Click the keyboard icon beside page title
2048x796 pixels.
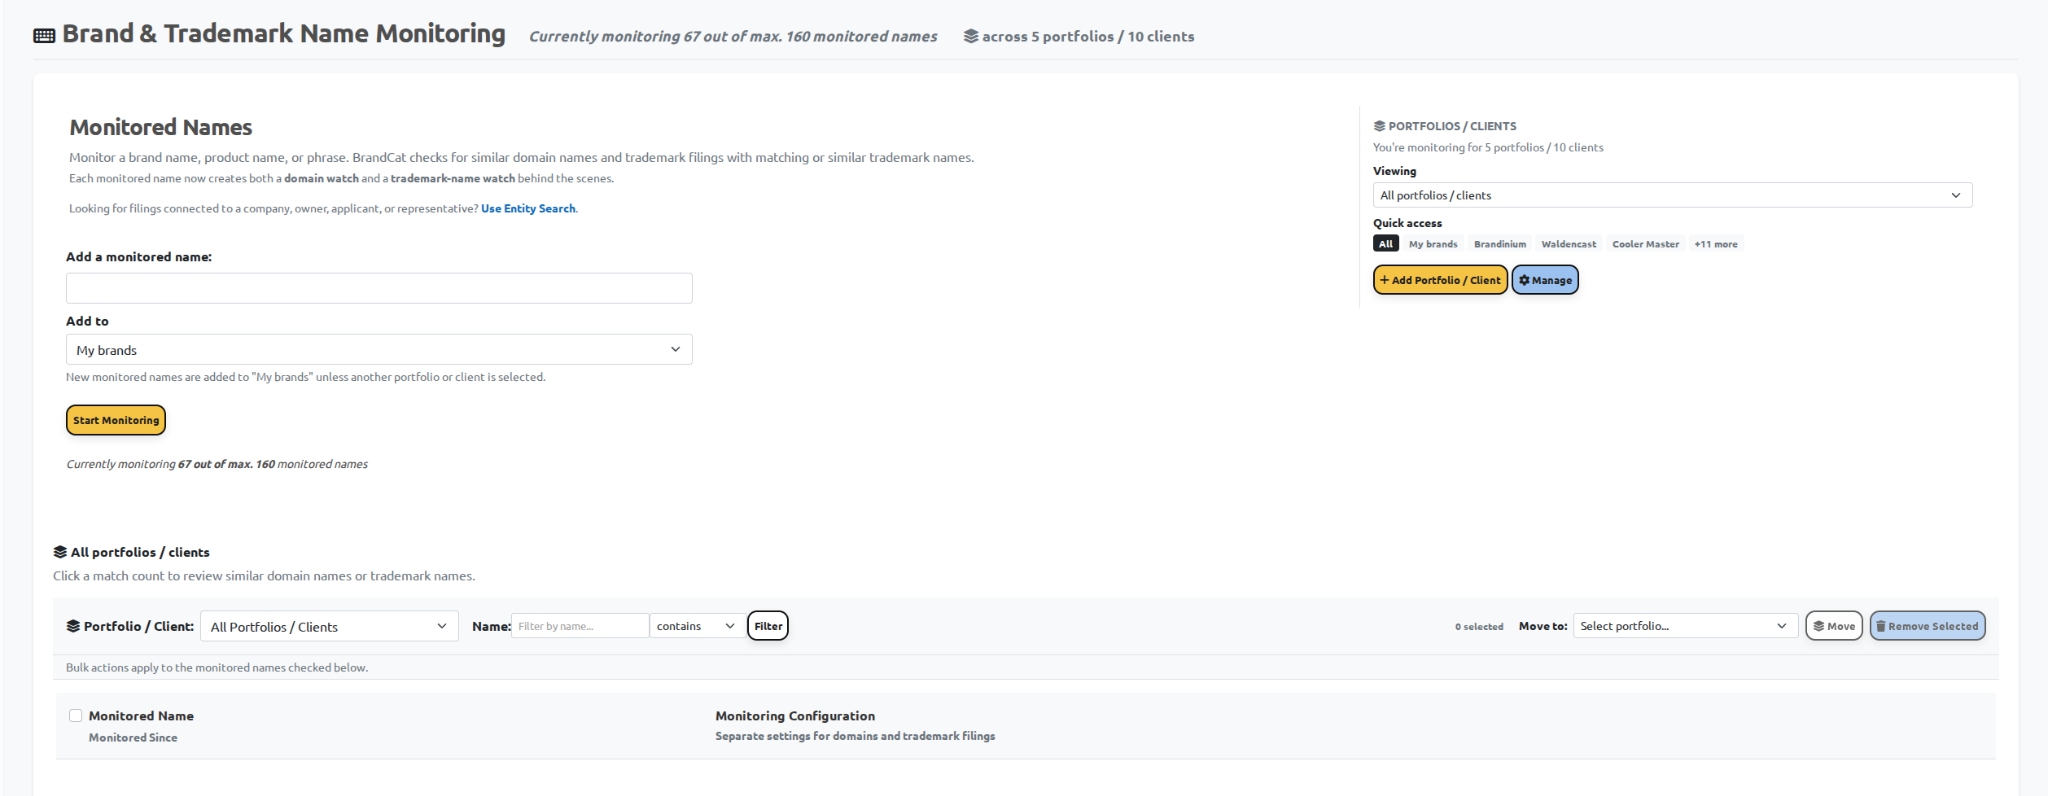(x=44, y=36)
